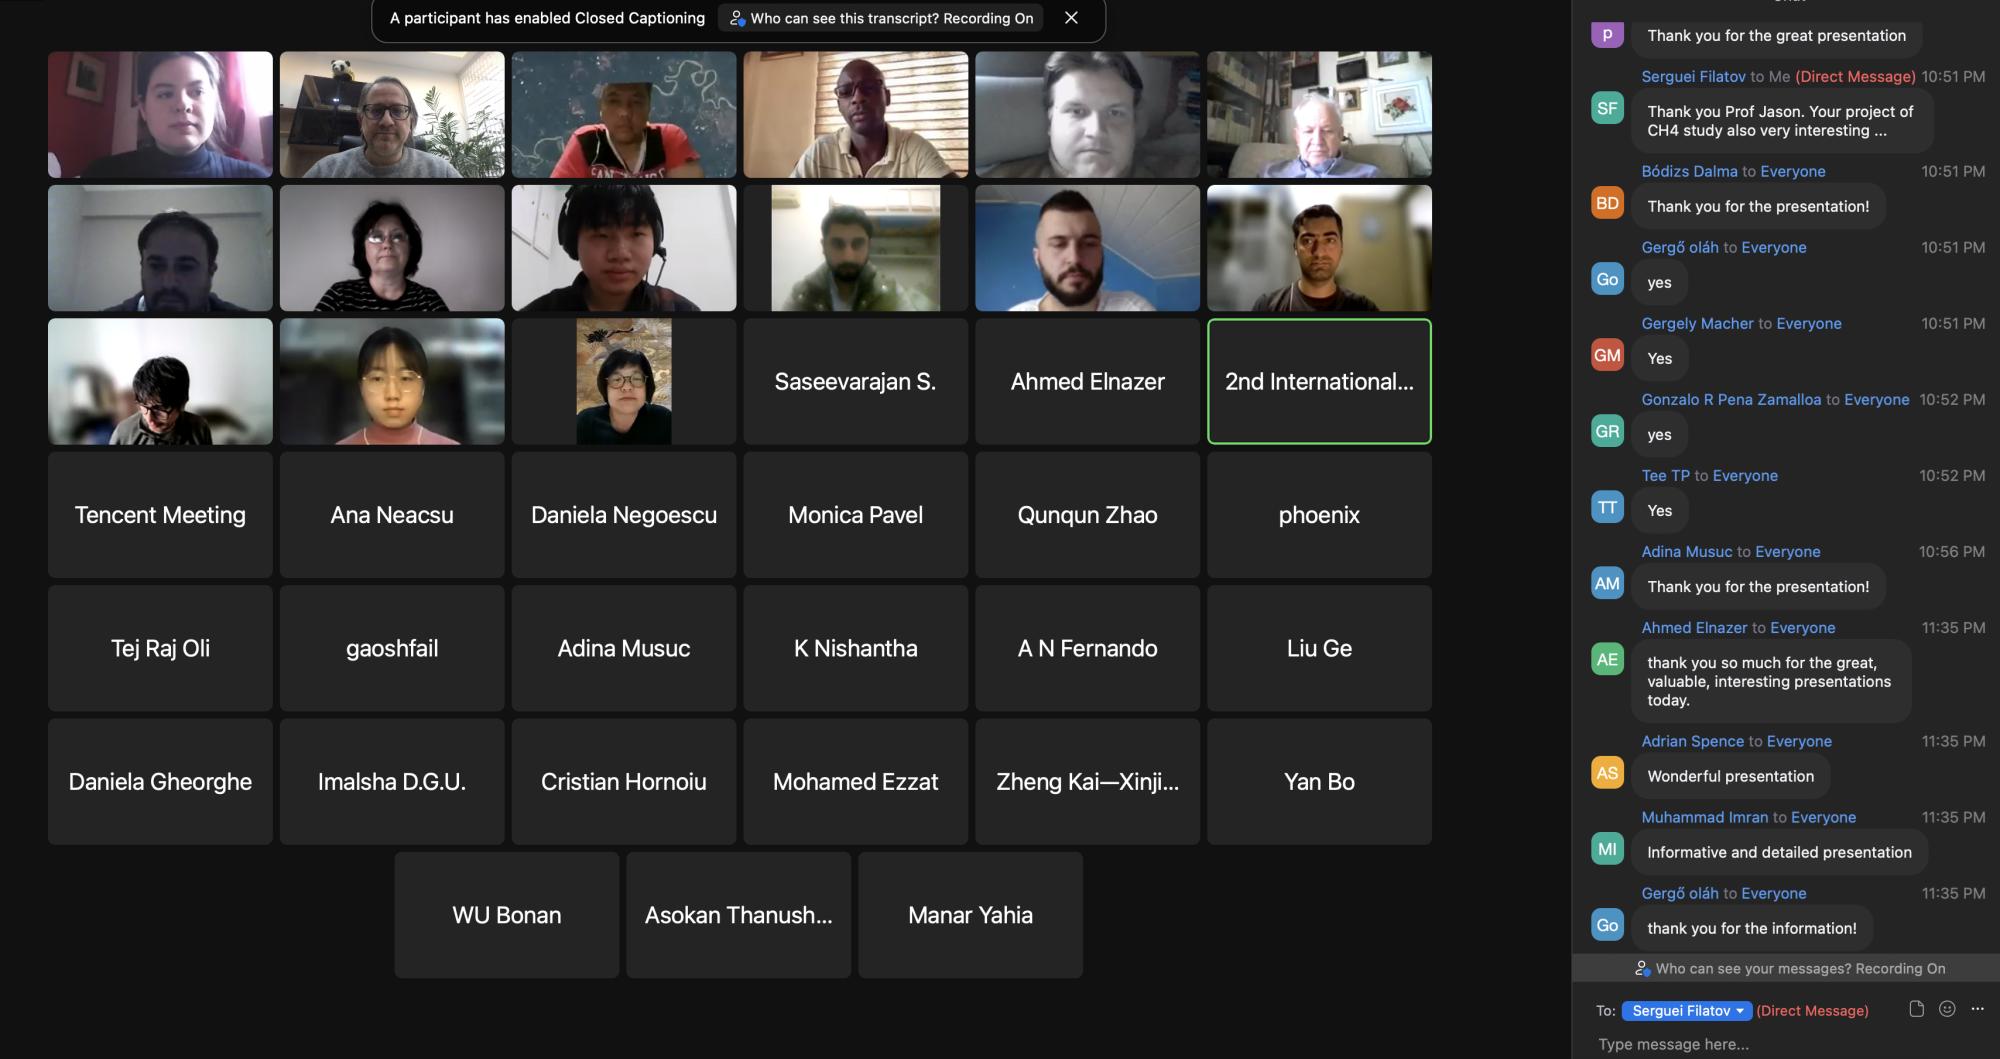Select Manar Yahia's participant tile
The height and width of the screenshot is (1059, 2000).
pos(970,915)
